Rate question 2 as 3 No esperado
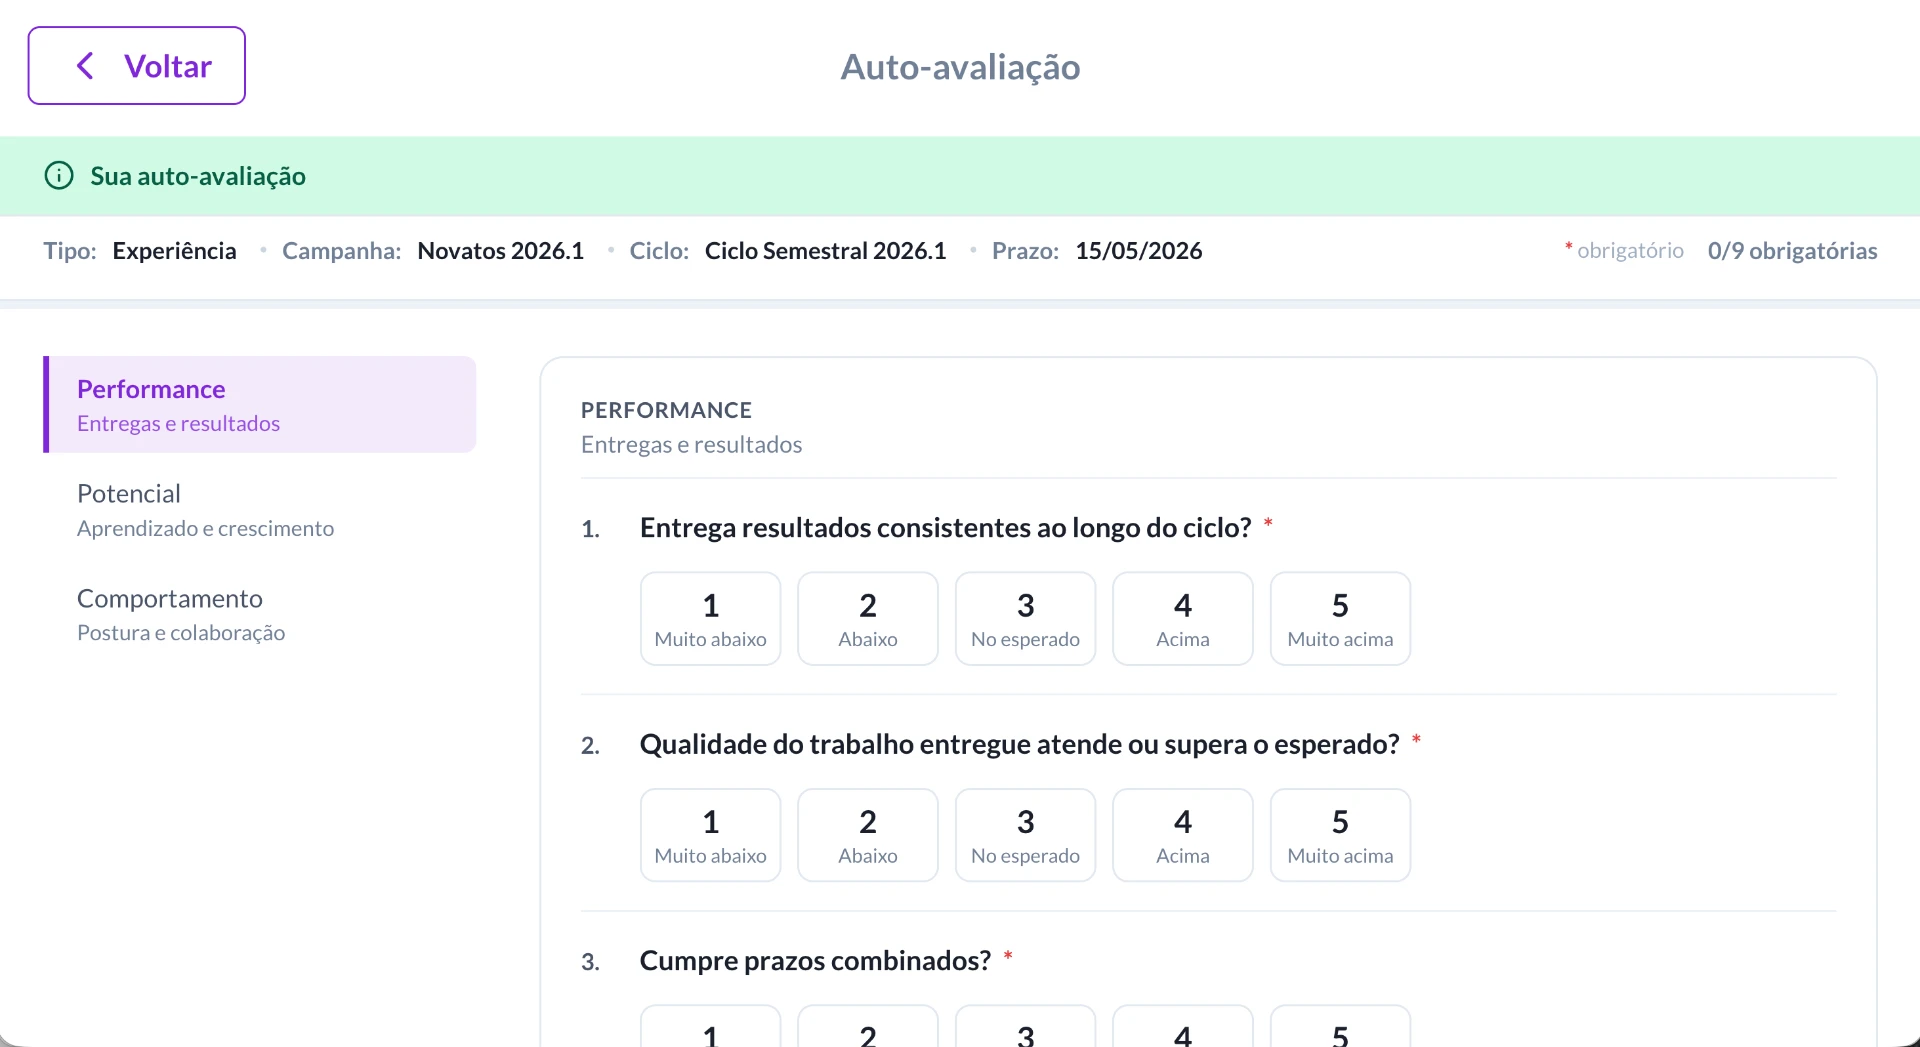The width and height of the screenshot is (1920, 1047). 1026,835
